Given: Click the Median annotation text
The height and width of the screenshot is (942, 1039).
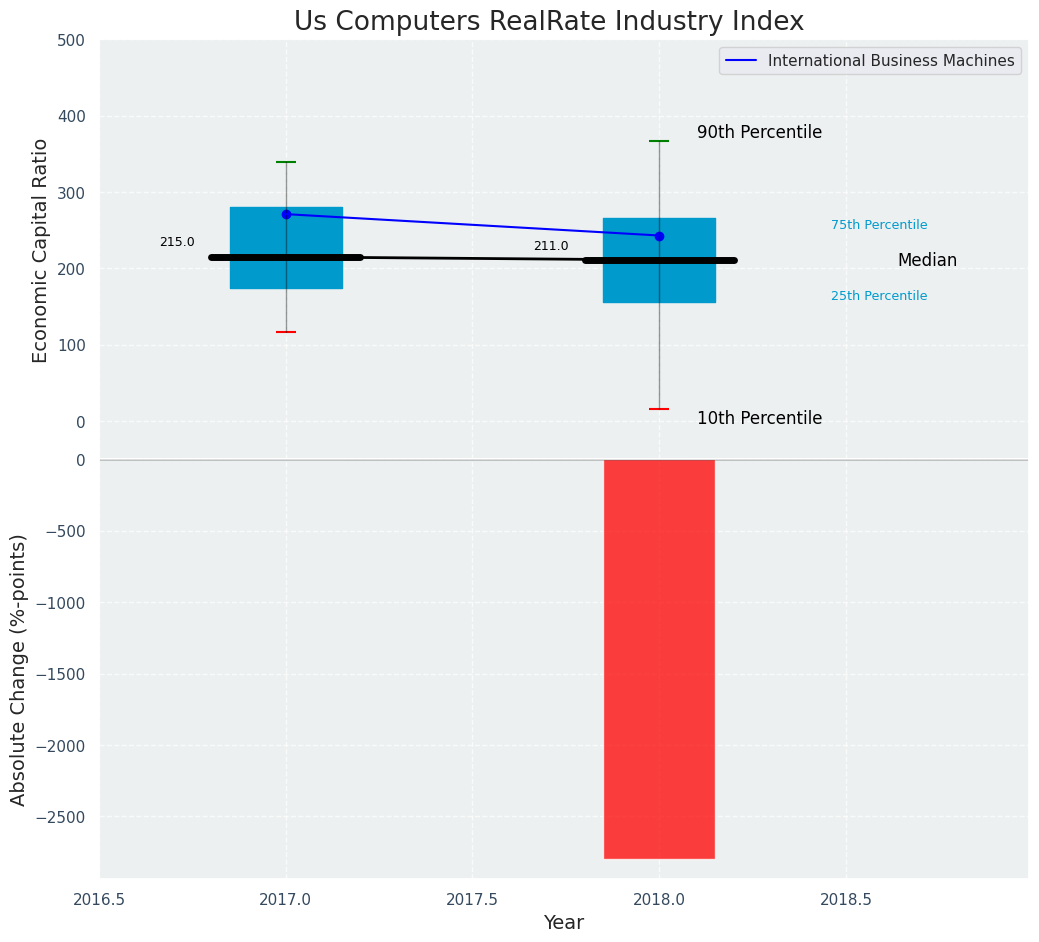Looking at the screenshot, I should coord(927,260).
